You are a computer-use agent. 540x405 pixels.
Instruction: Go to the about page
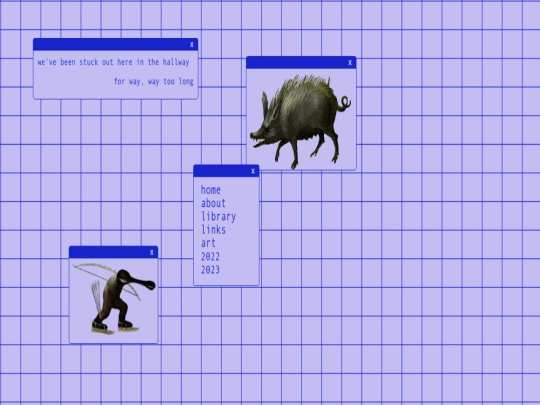[x=214, y=204]
